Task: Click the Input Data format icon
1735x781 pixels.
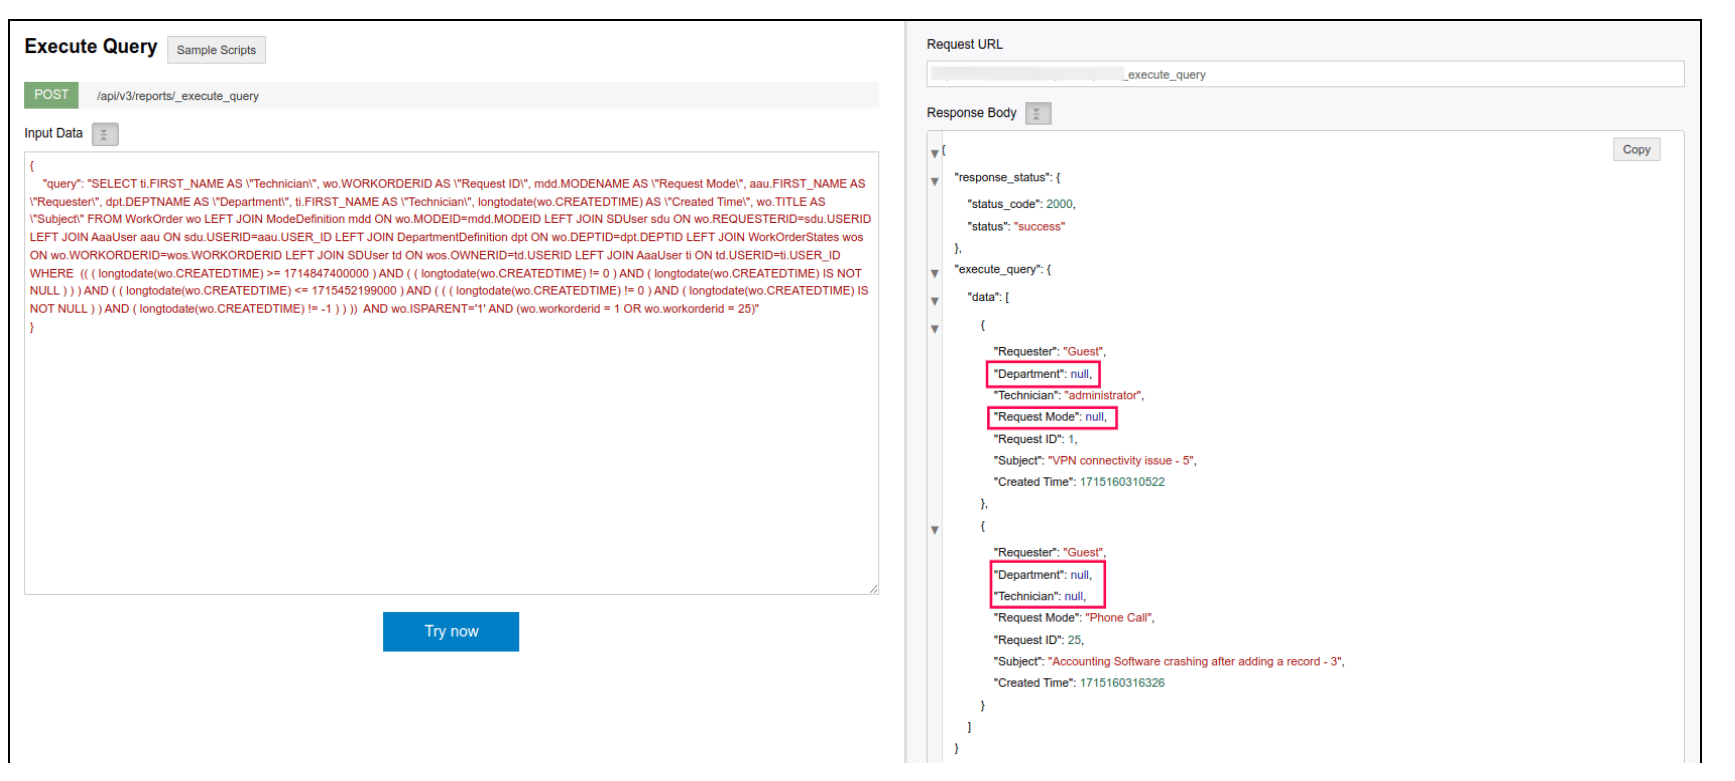Action: coord(105,134)
